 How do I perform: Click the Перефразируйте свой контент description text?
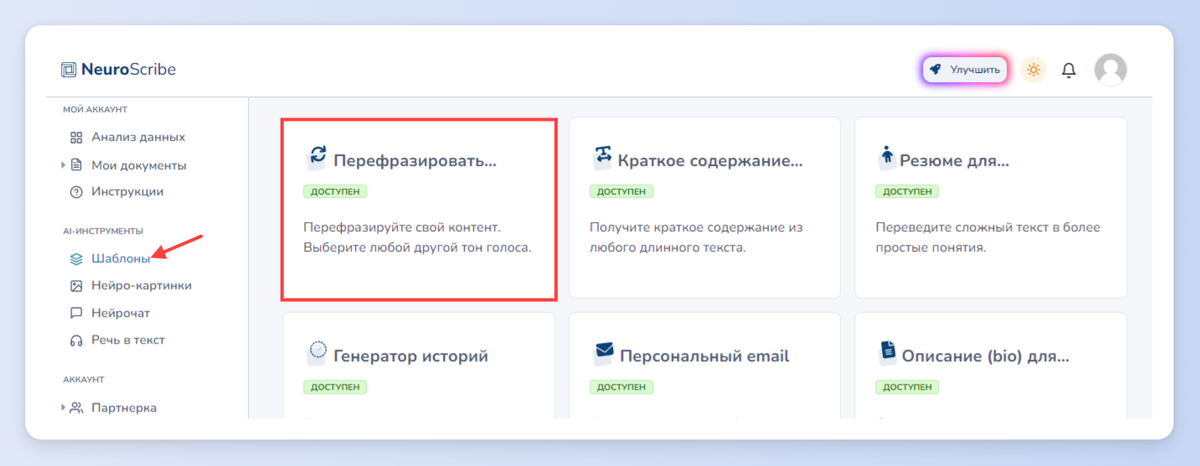point(417,237)
